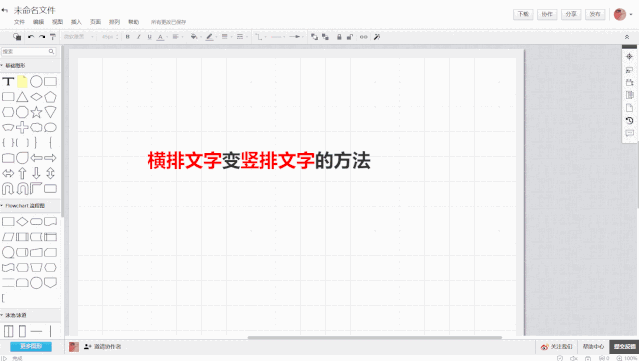
Task: Click the overlapping-shapes icon at the toolbar's left end
Action: point(17,37)
